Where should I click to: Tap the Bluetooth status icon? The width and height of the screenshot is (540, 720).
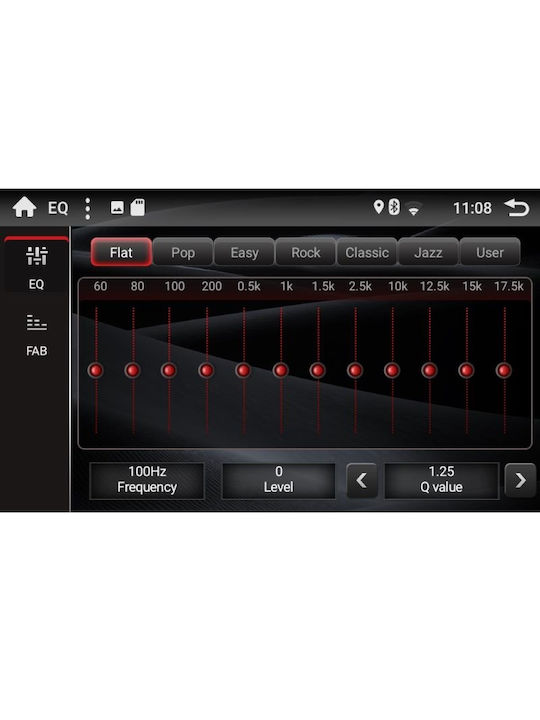coord(394,207)
